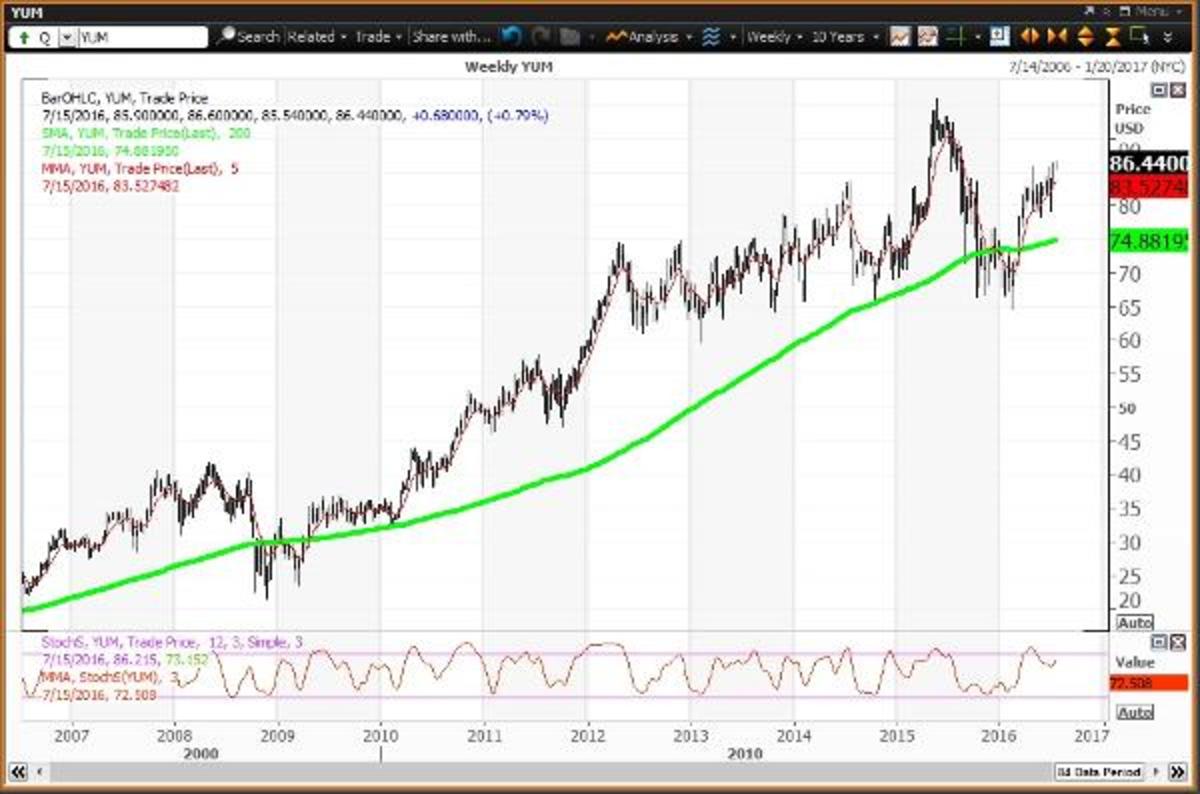Click the Undo icon in the toolbar
Viewport: 1200px width, 794px height.
coord(510,35)
